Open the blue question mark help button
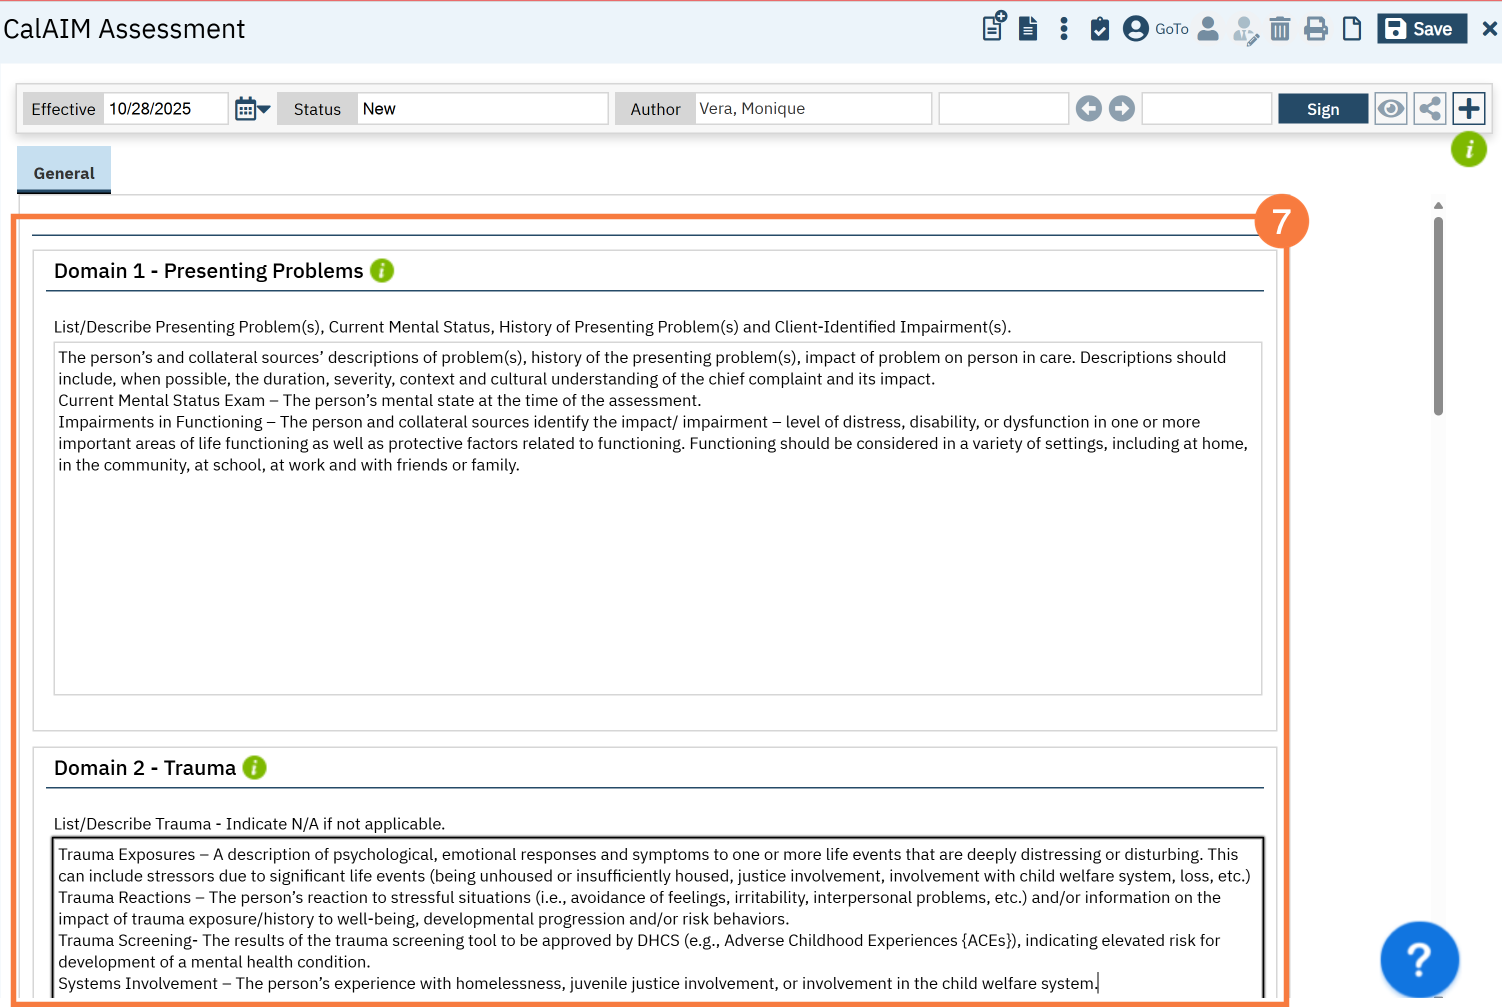 [x=1419, y=959]
